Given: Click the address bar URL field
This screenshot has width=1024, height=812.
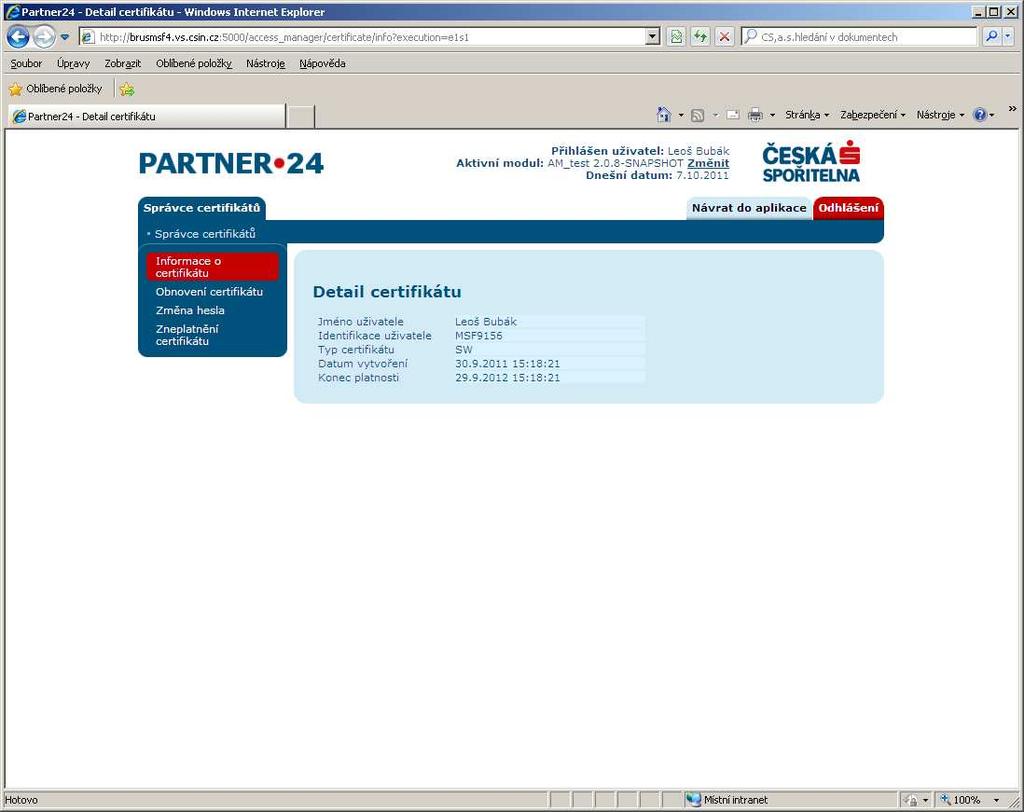Looking at the screenshot, I should [x=362, y=37].
